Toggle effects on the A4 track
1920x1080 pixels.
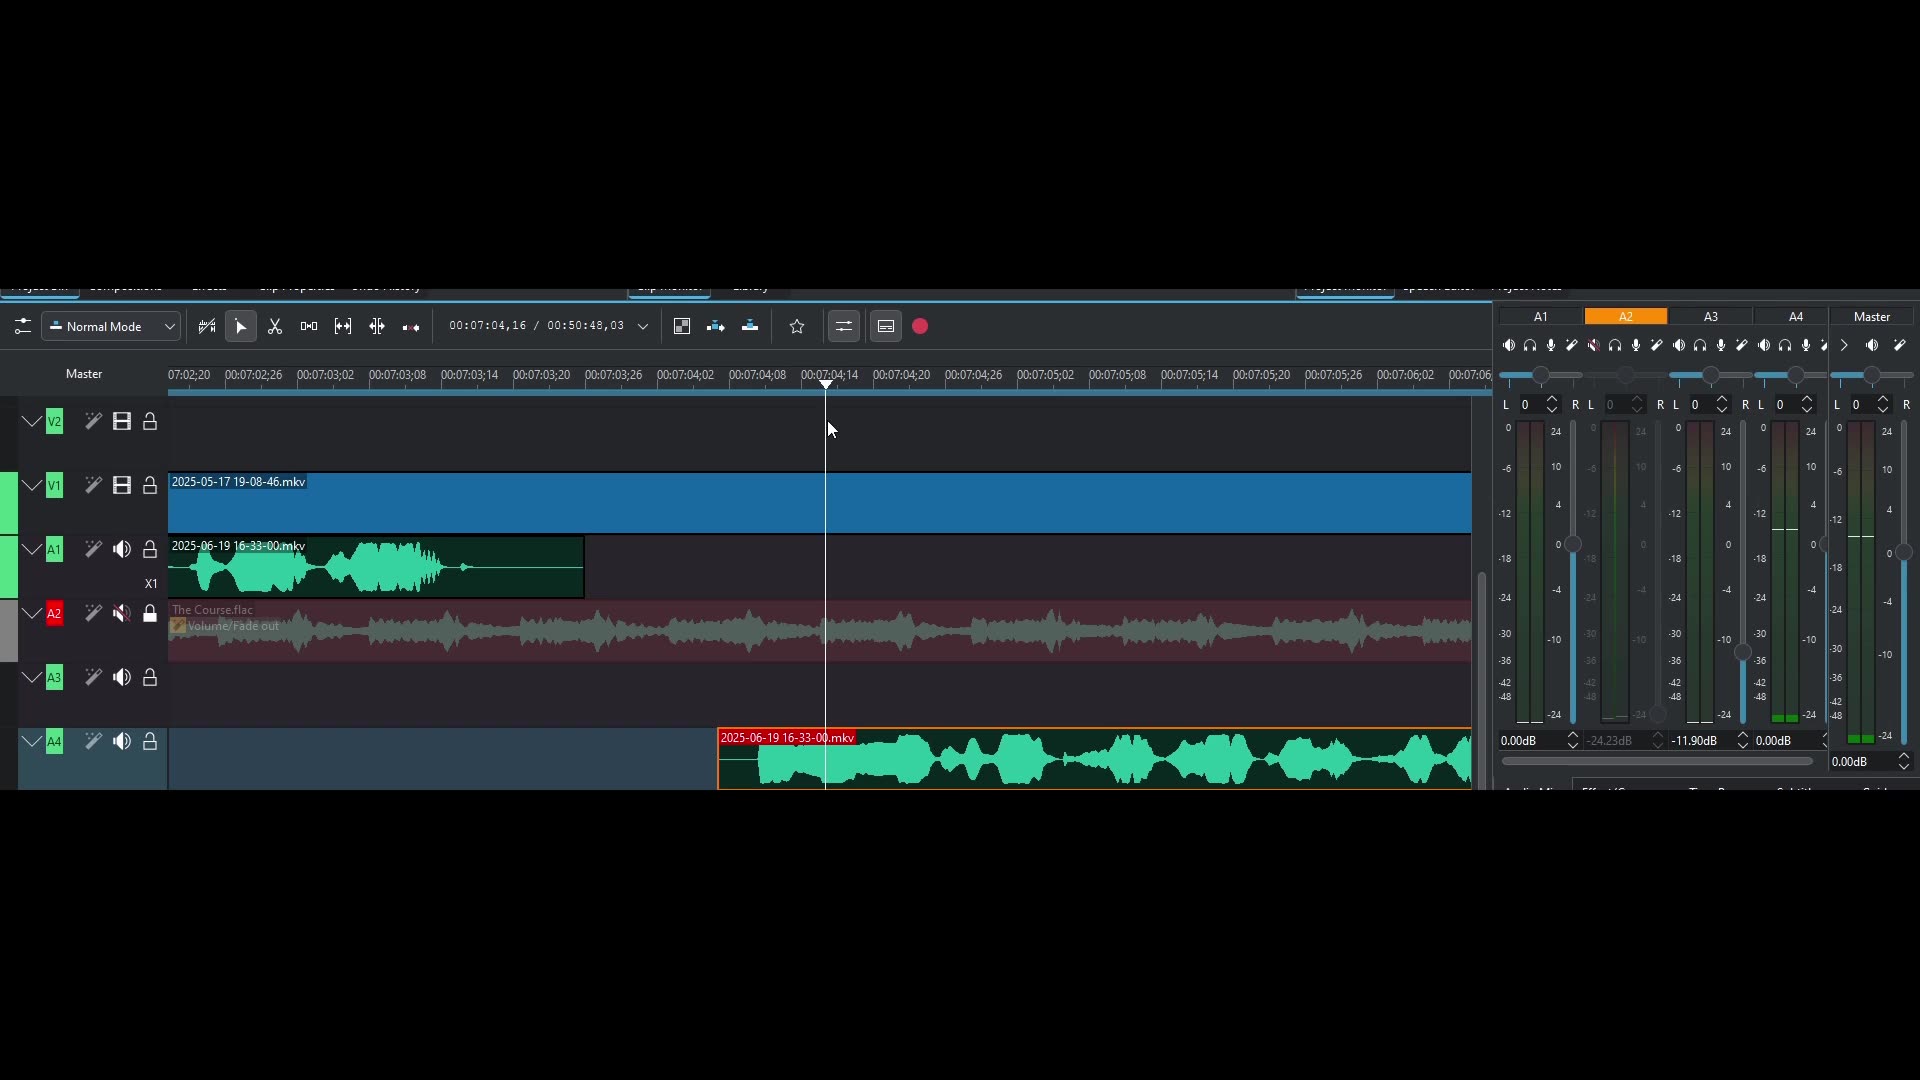click(93, 742)
